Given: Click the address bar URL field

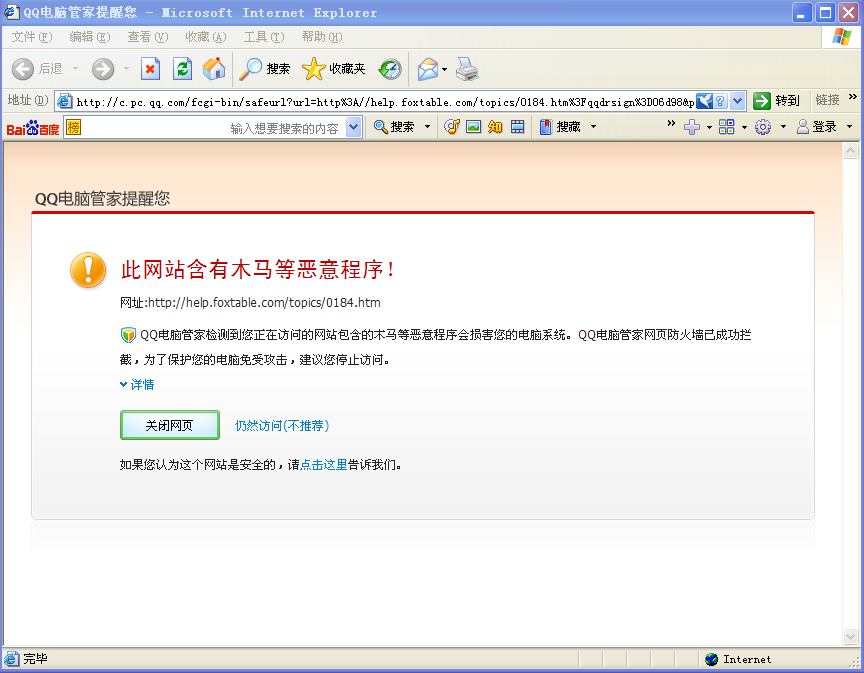Looking at the screenshot, I should 385,101.
